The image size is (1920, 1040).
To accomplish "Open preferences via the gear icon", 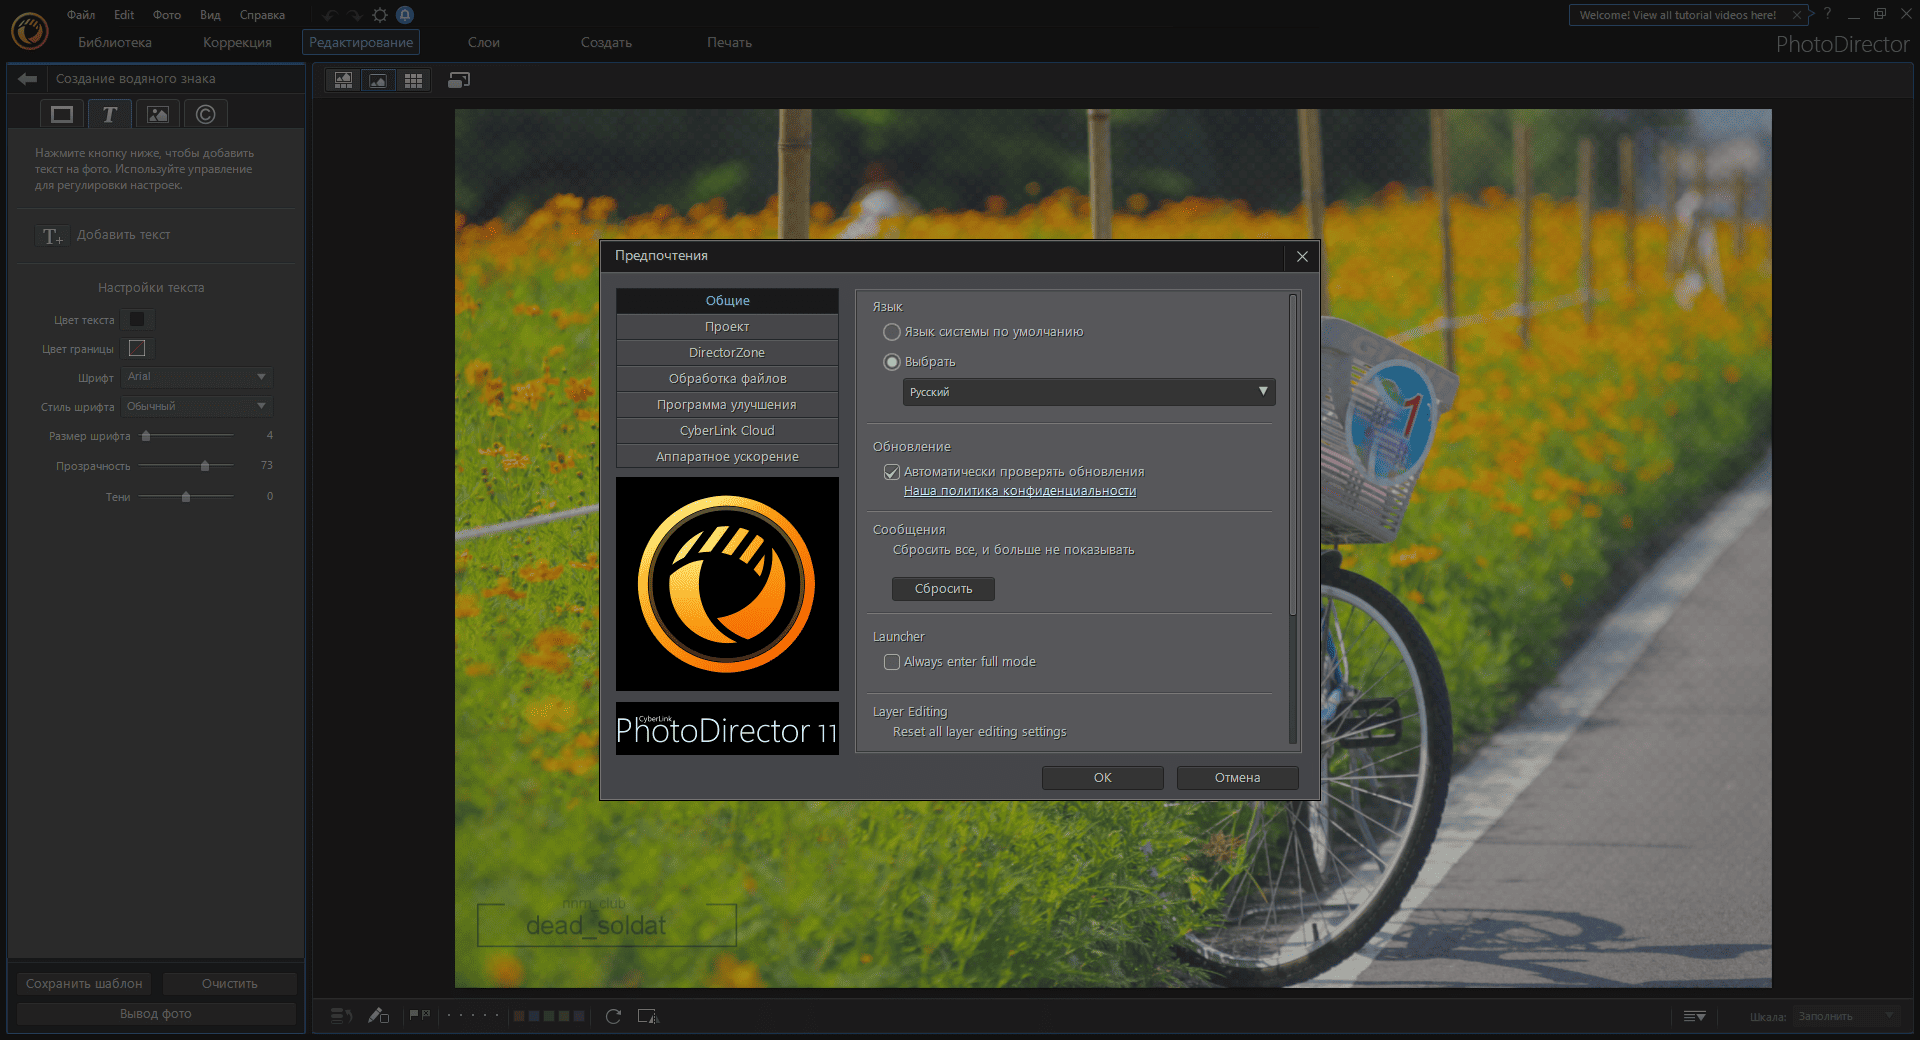I will (x=380, y=15).
